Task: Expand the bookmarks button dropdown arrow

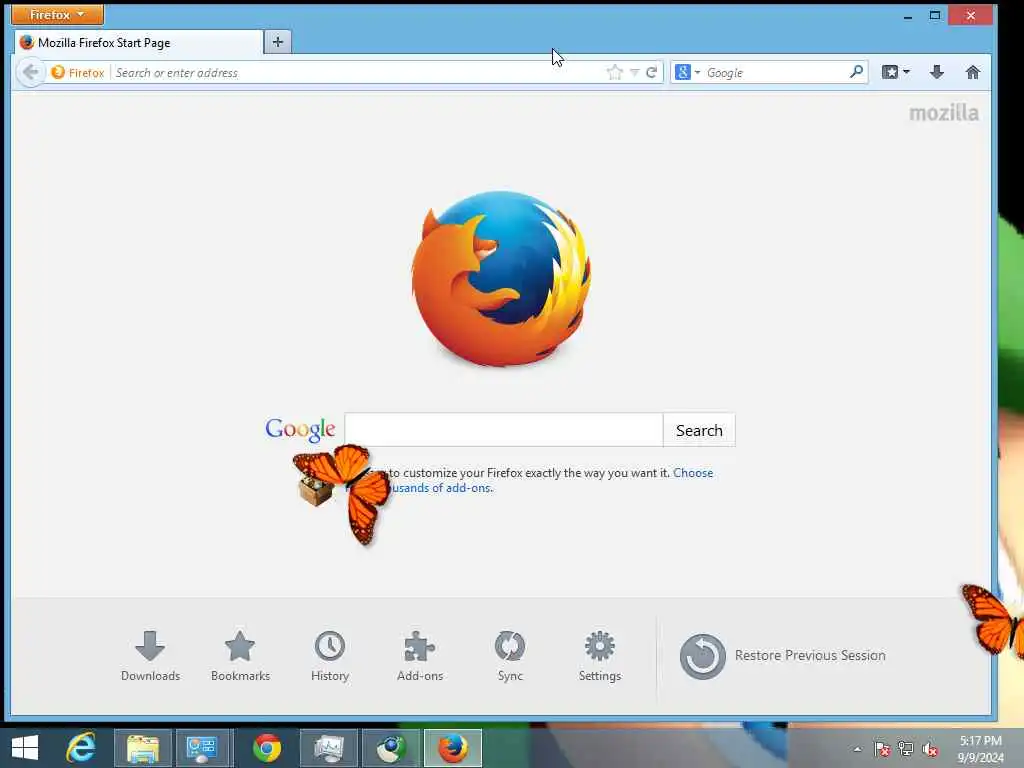Action: coord(906,72)
